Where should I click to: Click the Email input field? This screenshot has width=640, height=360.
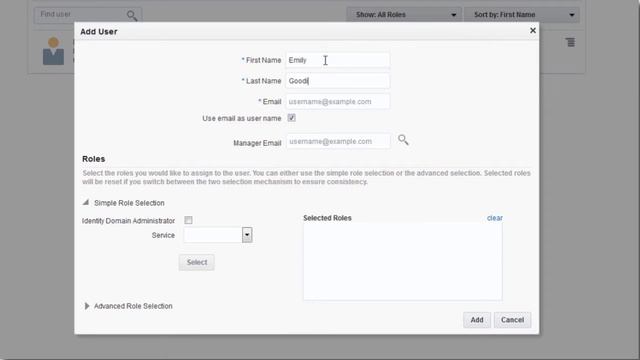pyautogui.click(x=338, y=102)
